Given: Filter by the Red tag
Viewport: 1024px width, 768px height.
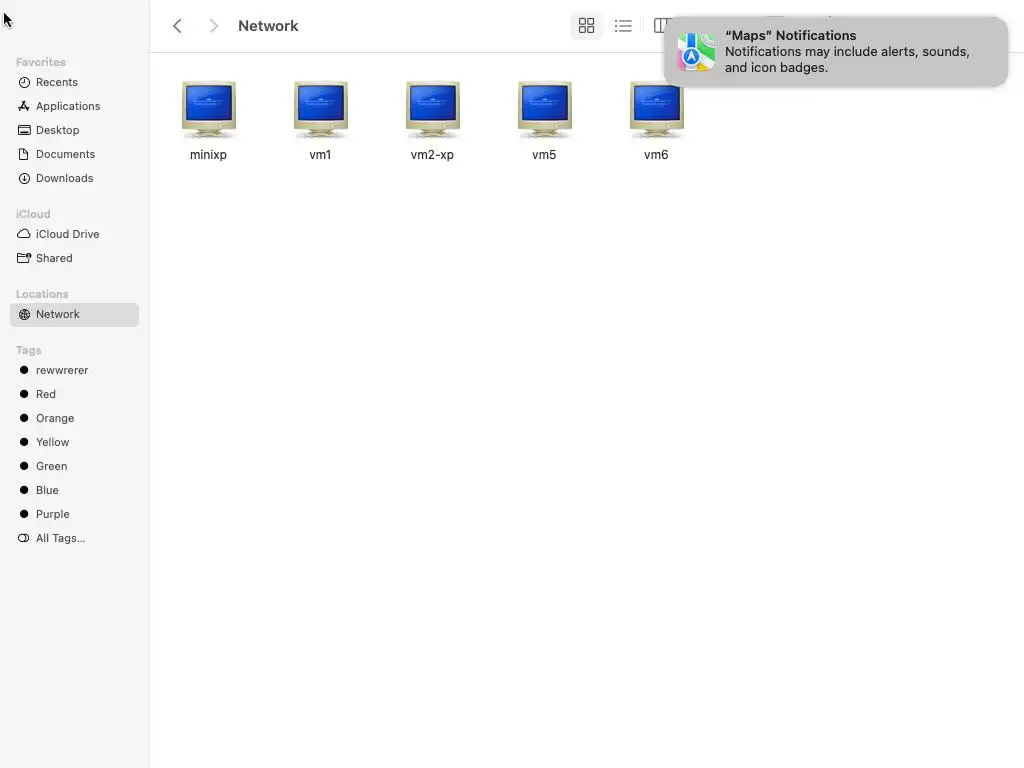Looking at the screenshot, I should 74,394.
